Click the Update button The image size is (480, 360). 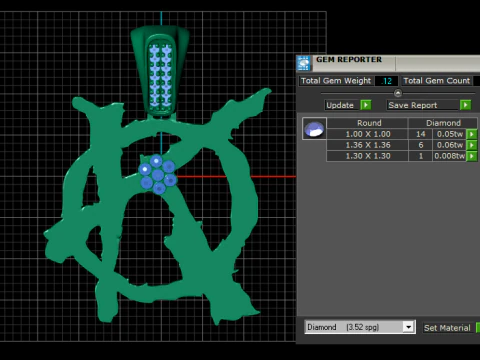point(342,105)
